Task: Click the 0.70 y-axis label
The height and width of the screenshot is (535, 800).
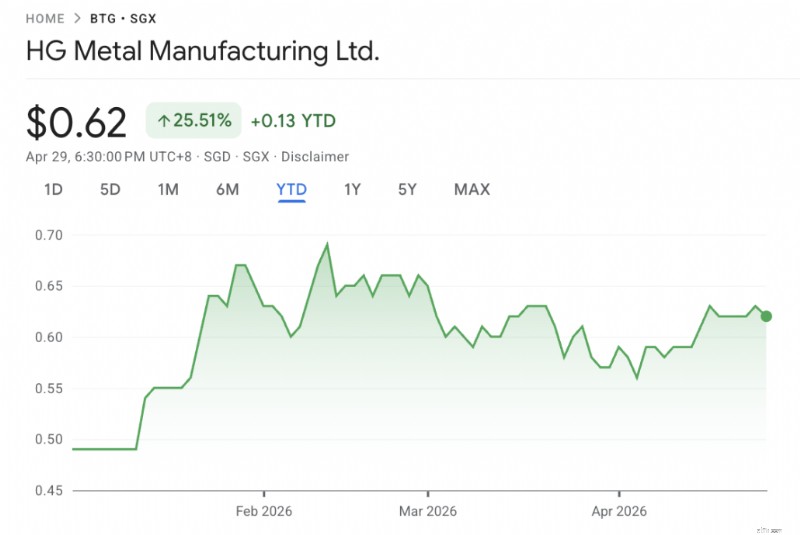Action: [48, 235]
